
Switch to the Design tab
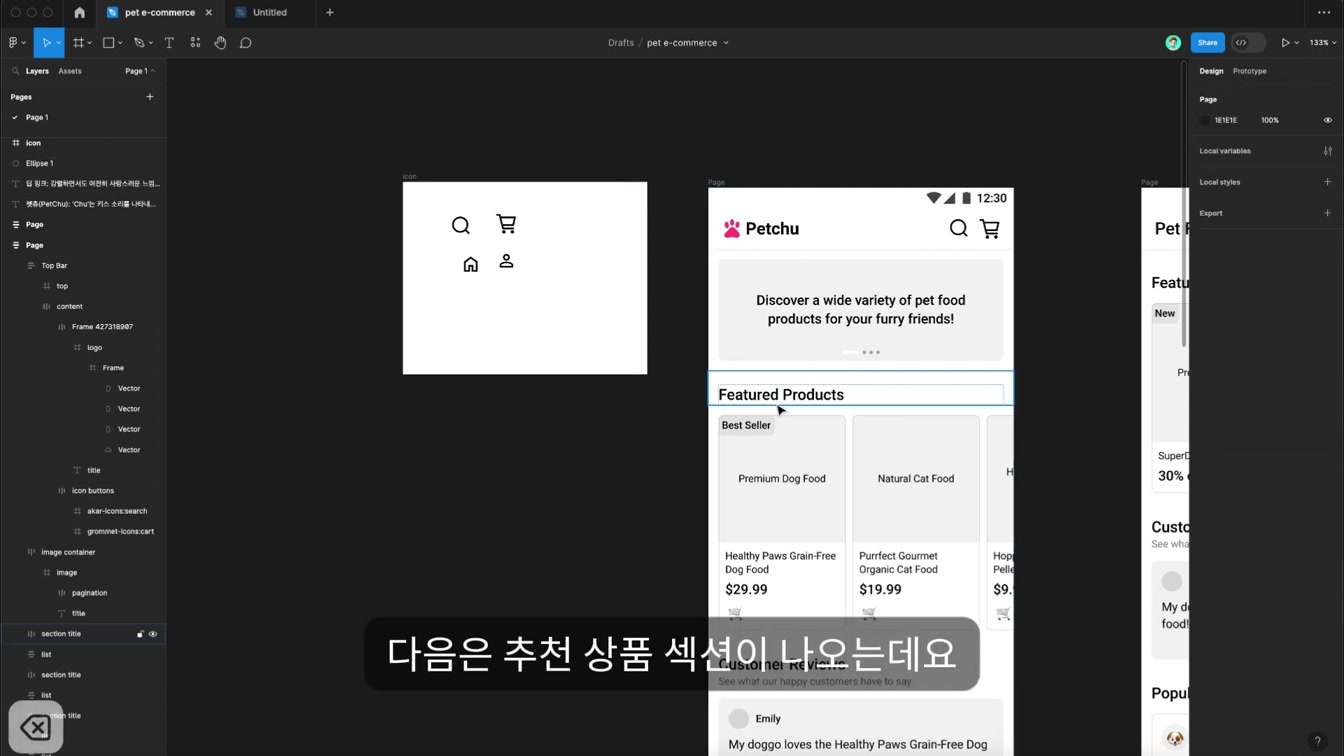click(1211, 71)
